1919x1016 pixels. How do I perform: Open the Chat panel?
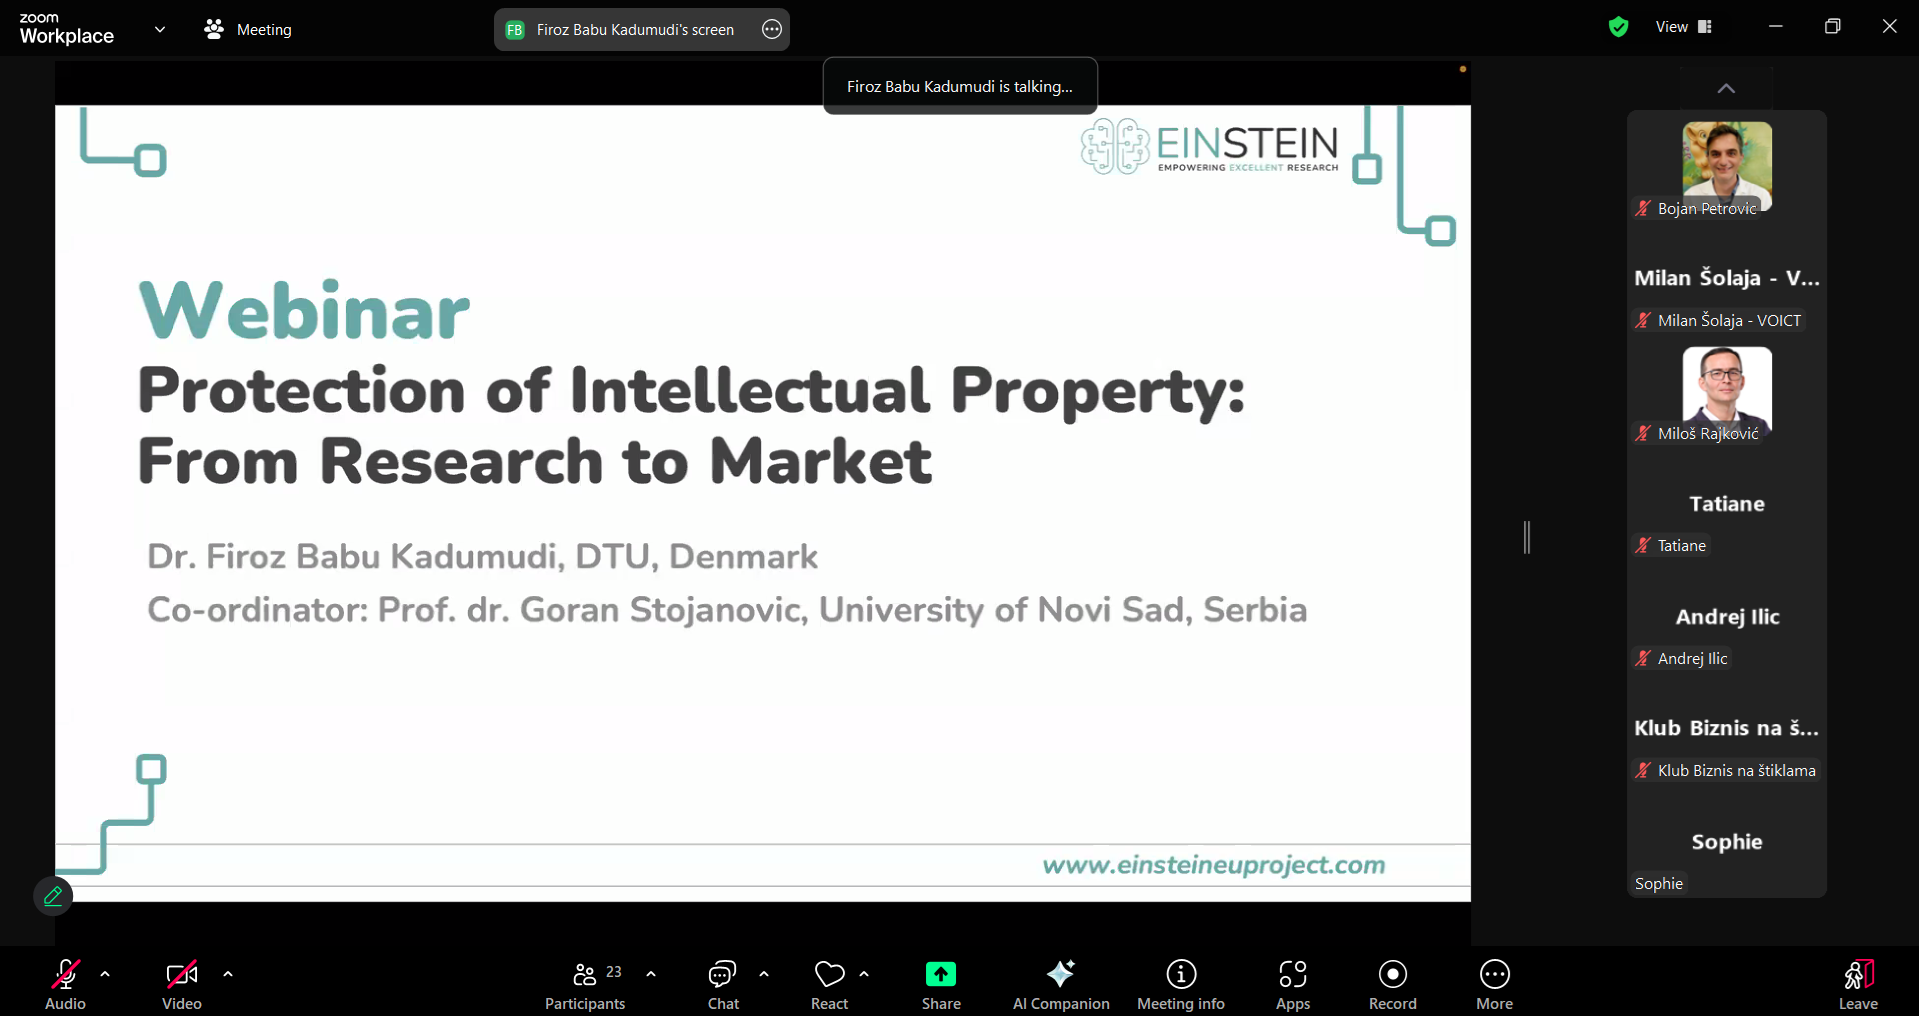click(723, 985)
